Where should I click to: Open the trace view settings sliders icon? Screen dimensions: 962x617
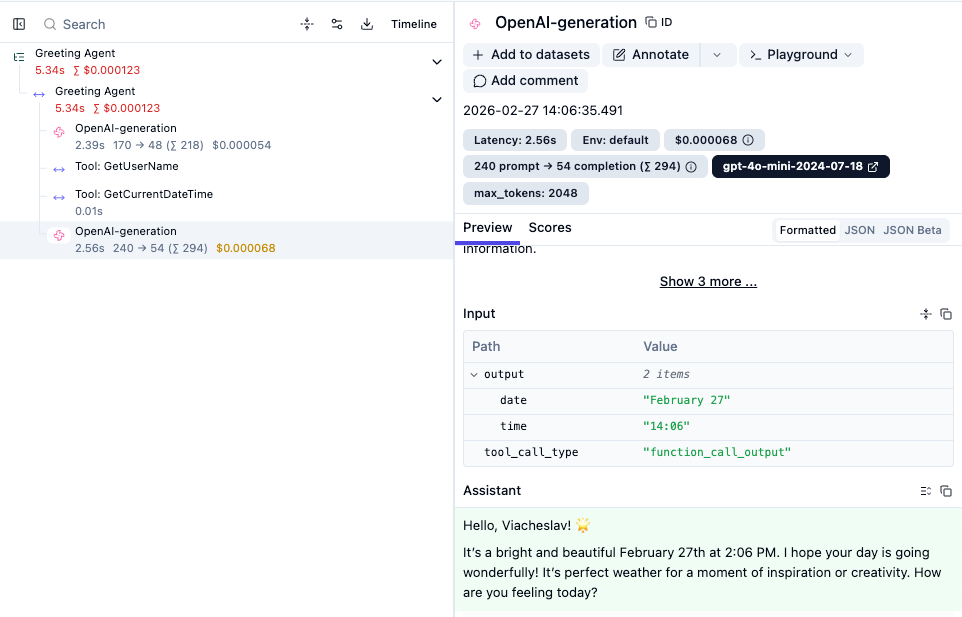(x=337, y=24)
